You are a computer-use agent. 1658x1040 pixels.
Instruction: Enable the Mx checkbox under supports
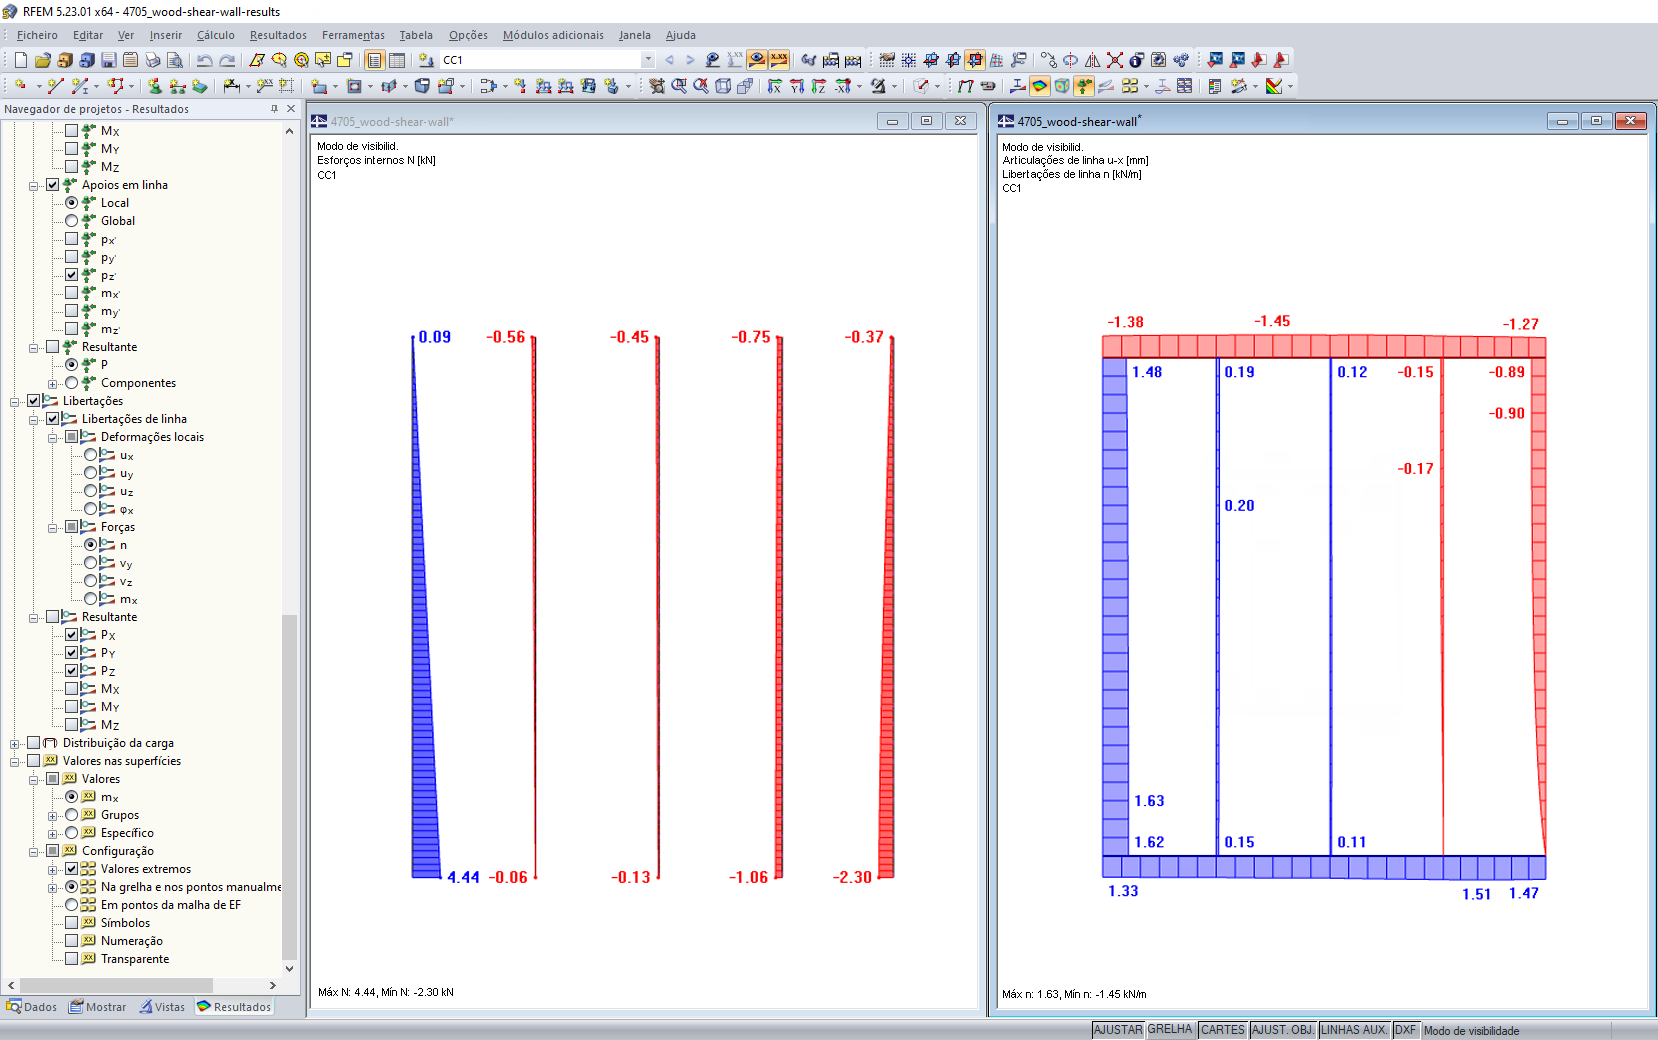click(72, 131)
